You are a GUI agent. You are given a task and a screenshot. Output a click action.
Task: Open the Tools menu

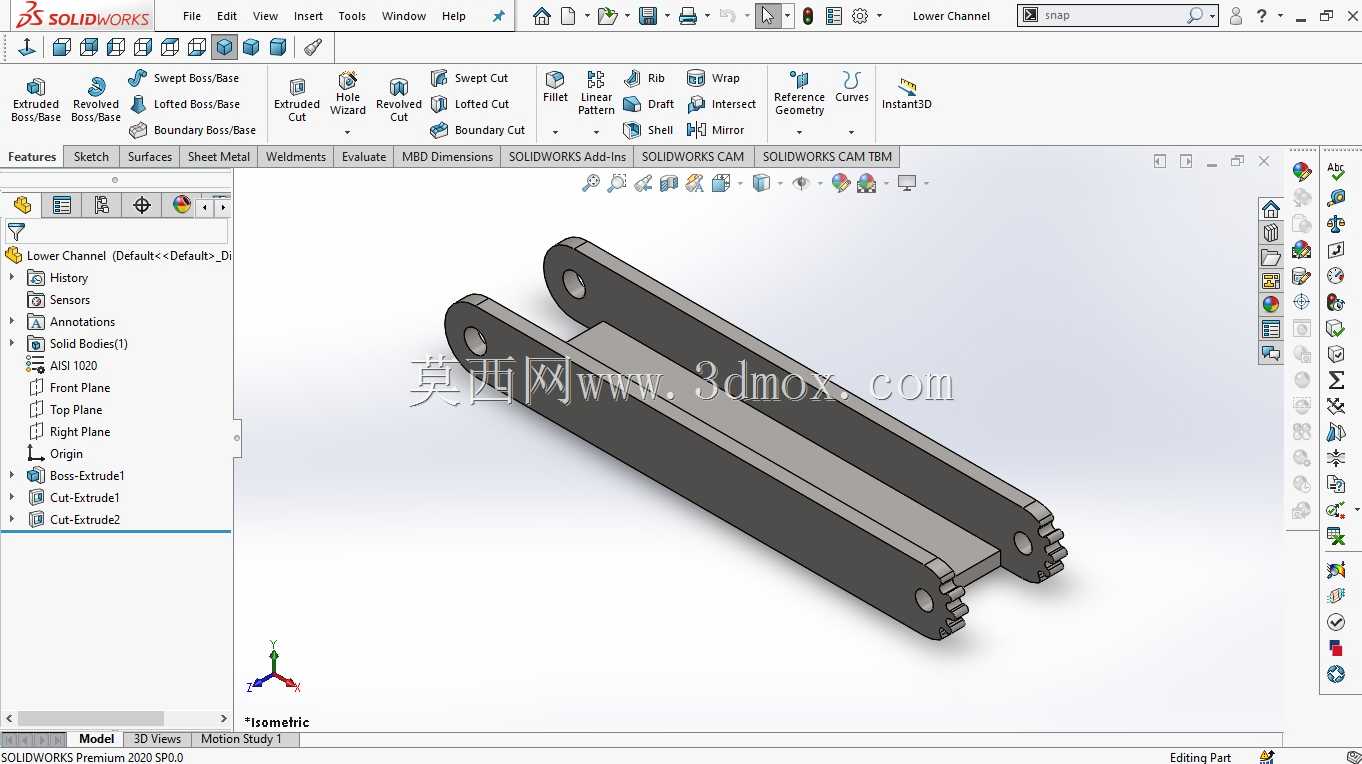(352, 16)
